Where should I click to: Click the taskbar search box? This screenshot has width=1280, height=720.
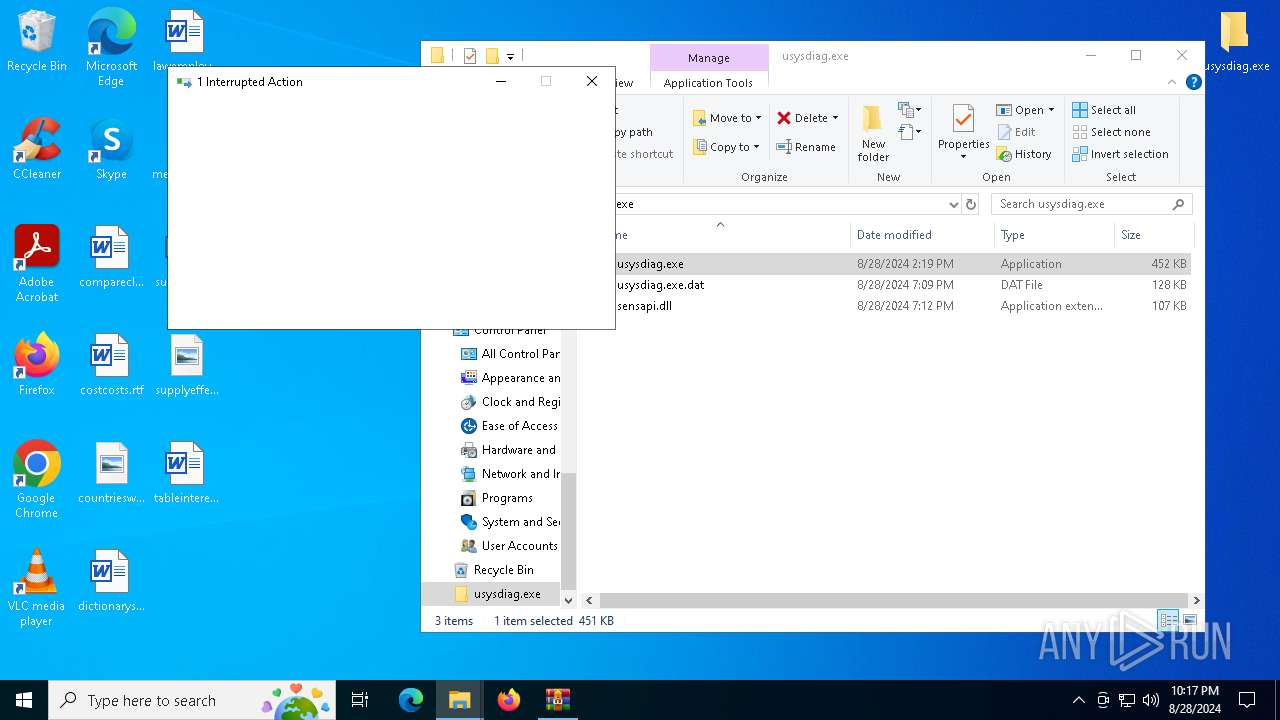point(192,700)
